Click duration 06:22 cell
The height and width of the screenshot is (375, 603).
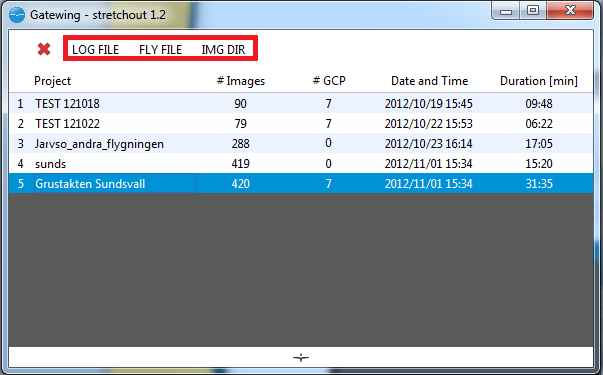click(539, 123)
